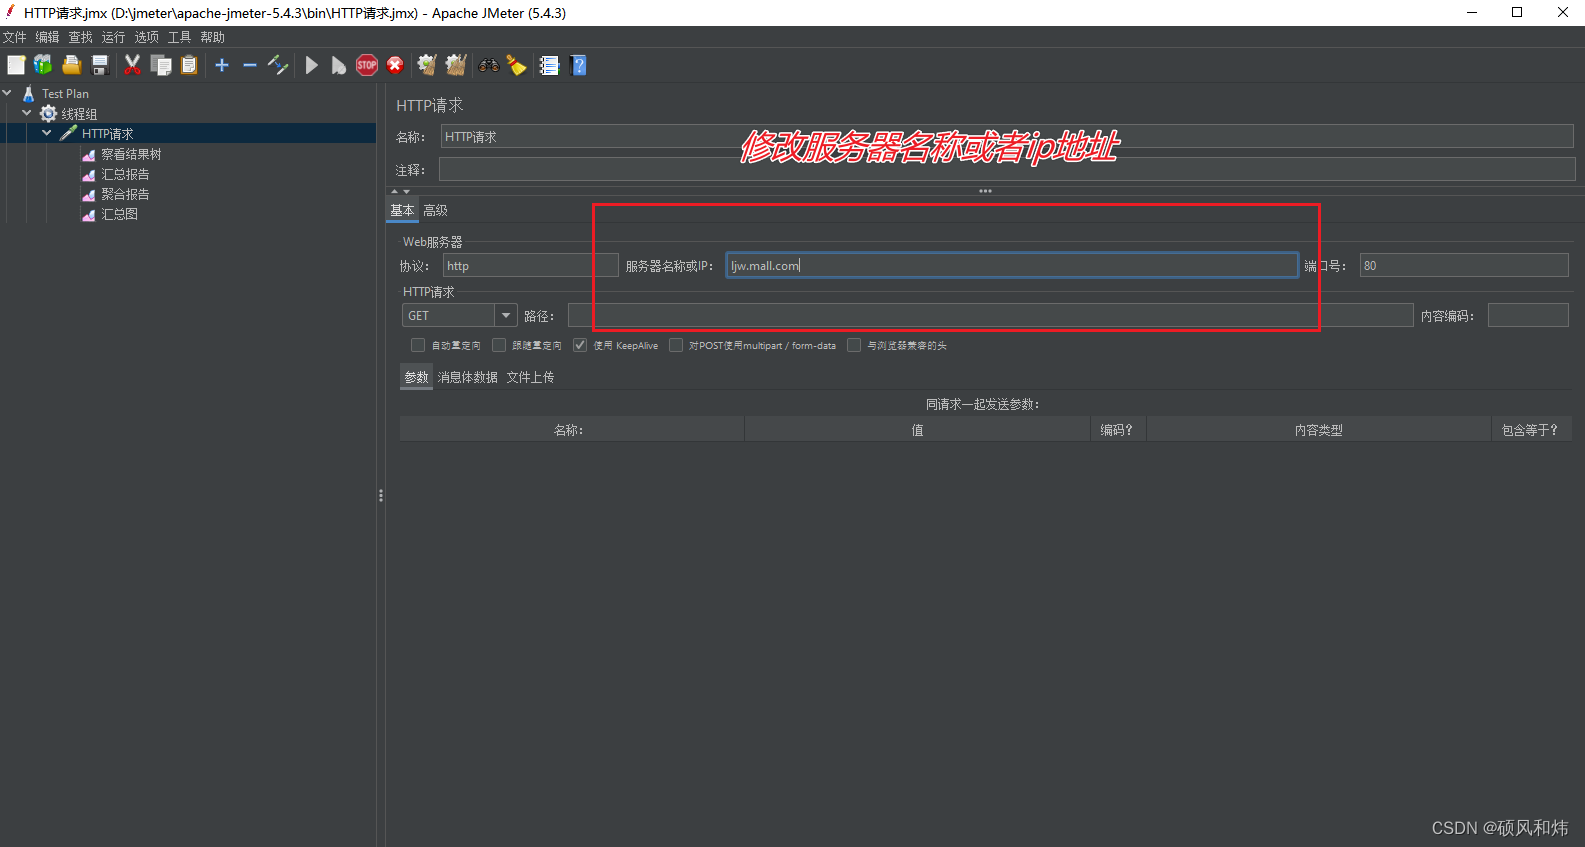Toggle 跟随重定向 checkbox

(499, 345)
